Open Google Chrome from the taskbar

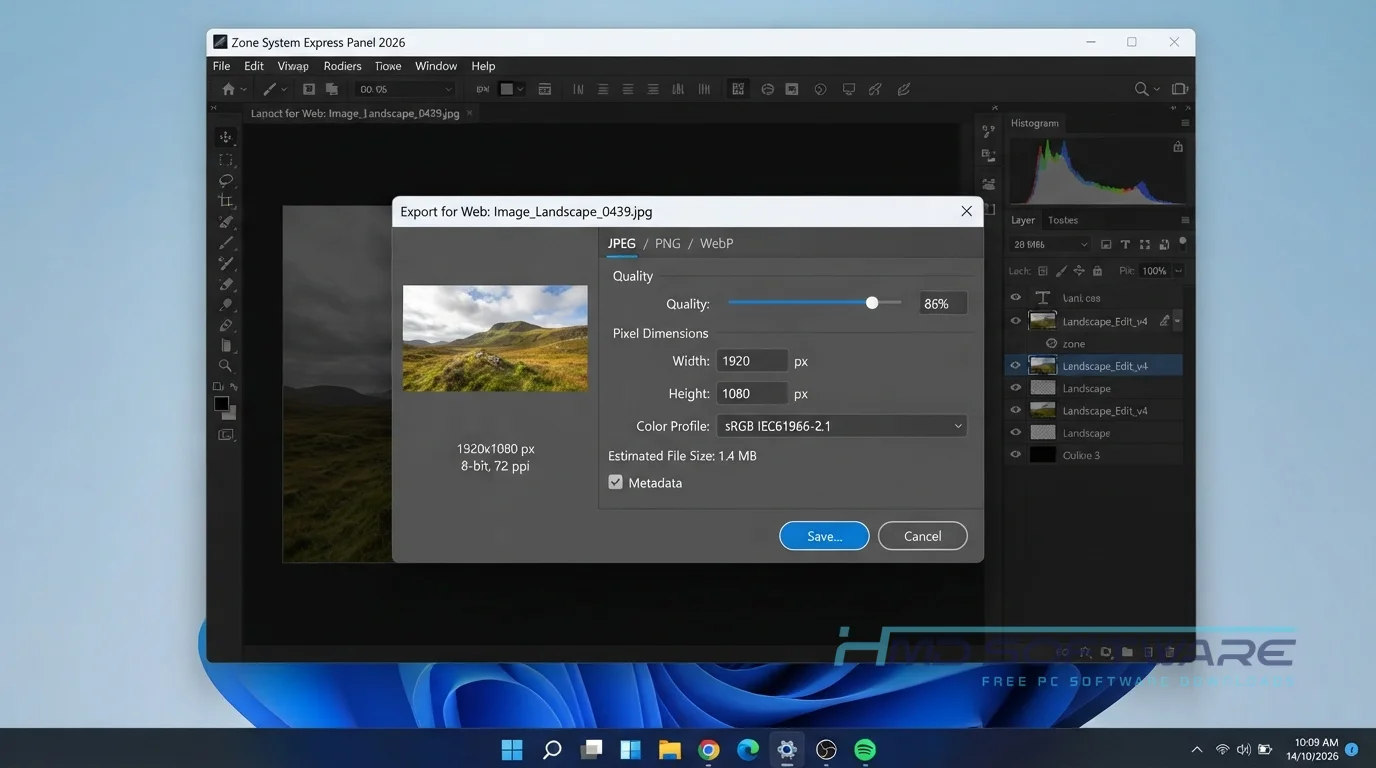(x=709, y=749)
